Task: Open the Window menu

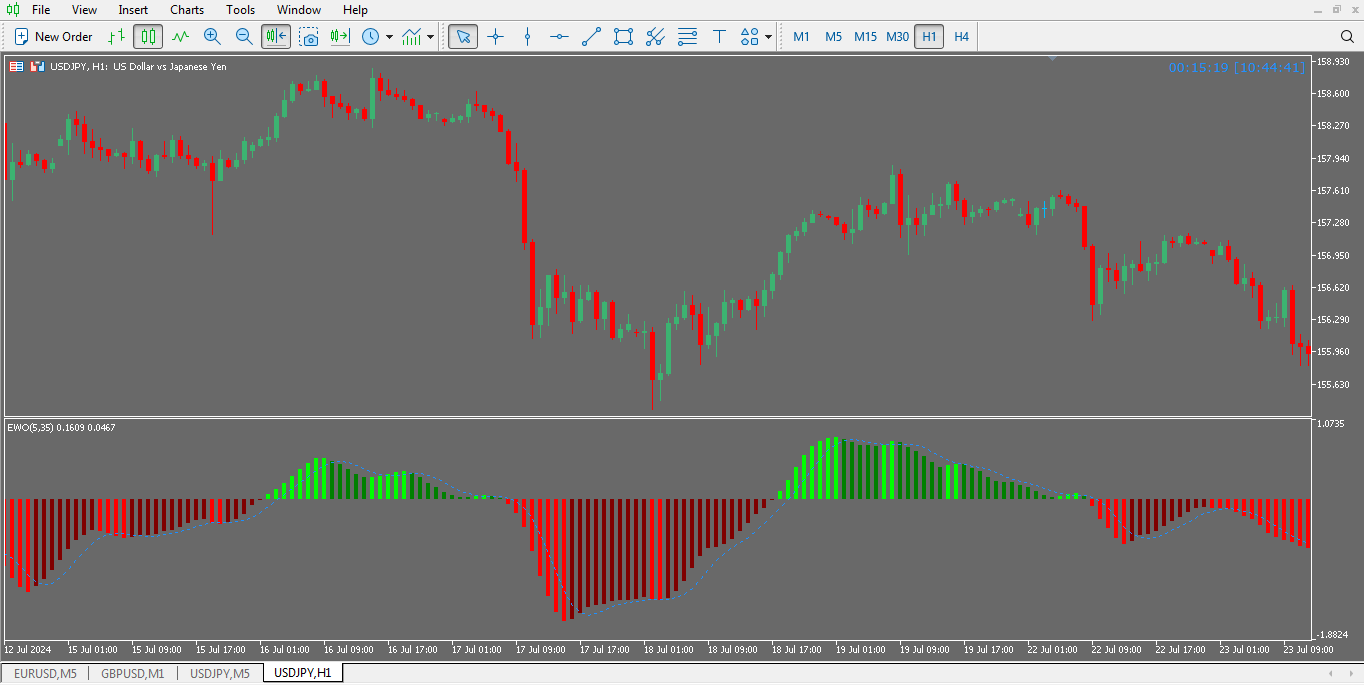Action: tap(299, 10)
